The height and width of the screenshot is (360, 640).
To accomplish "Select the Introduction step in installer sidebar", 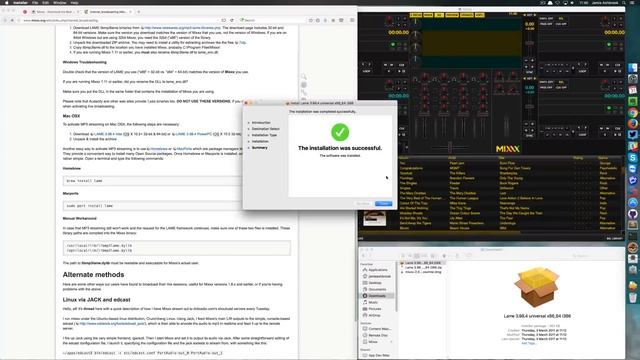I will [x=261, y=122].
